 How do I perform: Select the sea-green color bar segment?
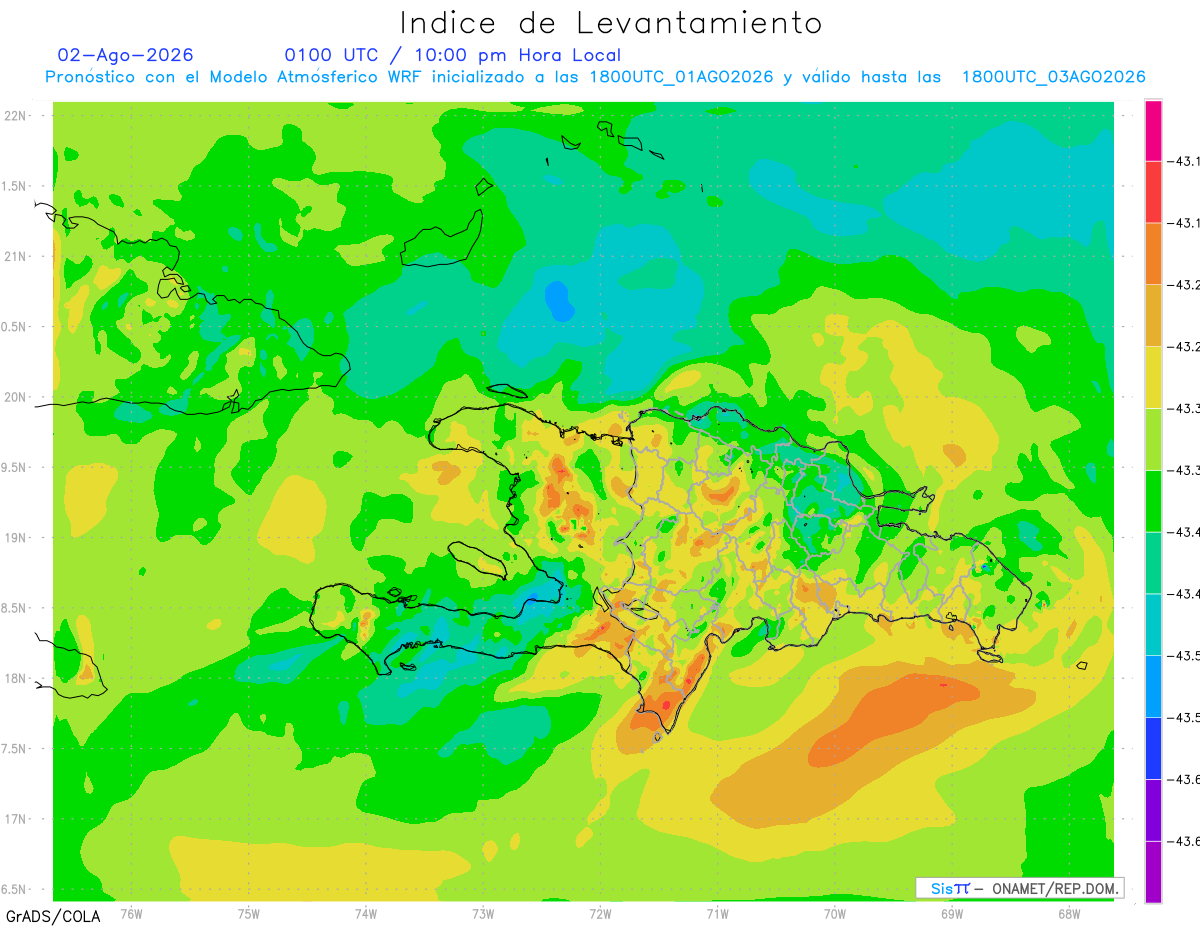1153,563
